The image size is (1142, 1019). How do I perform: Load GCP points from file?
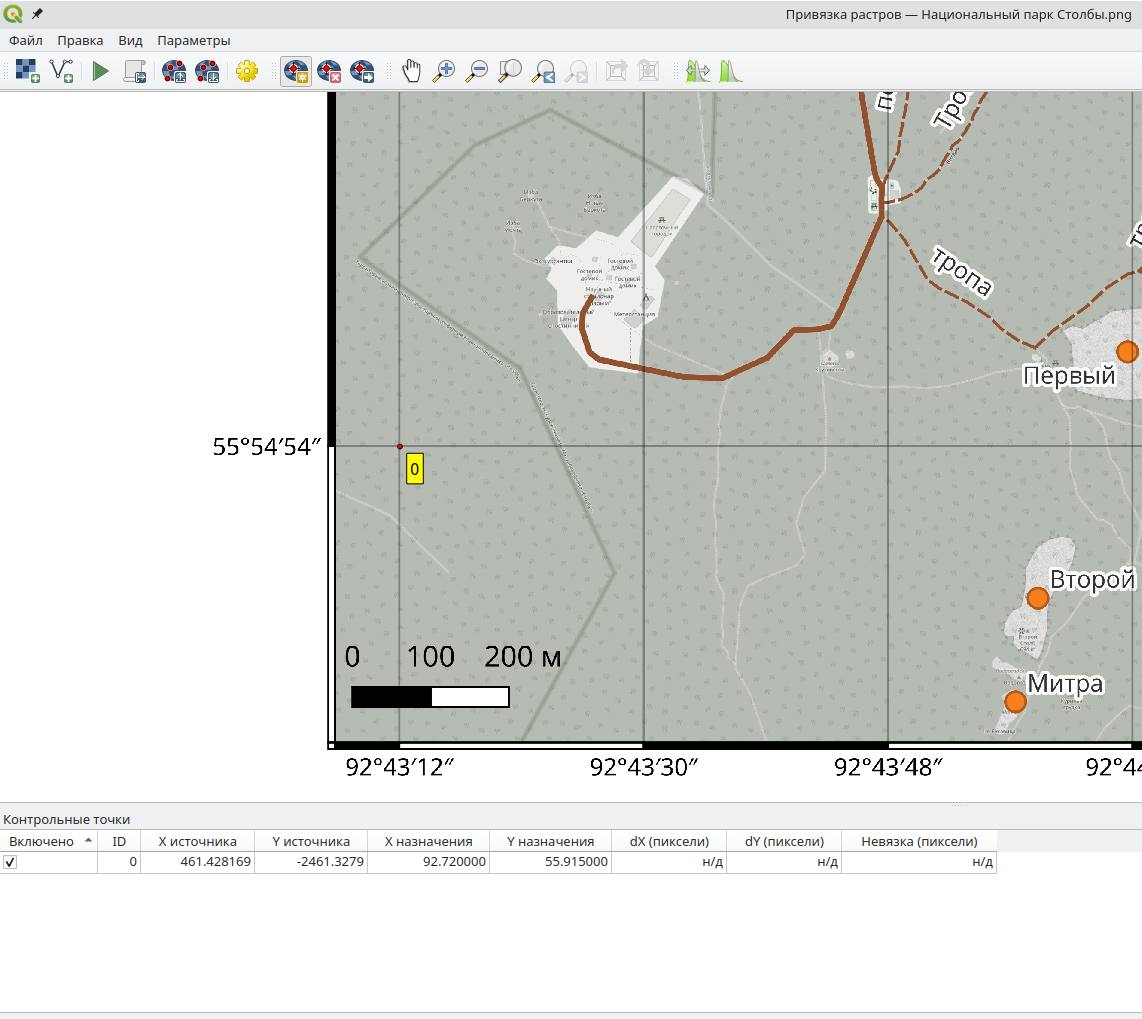174,71
